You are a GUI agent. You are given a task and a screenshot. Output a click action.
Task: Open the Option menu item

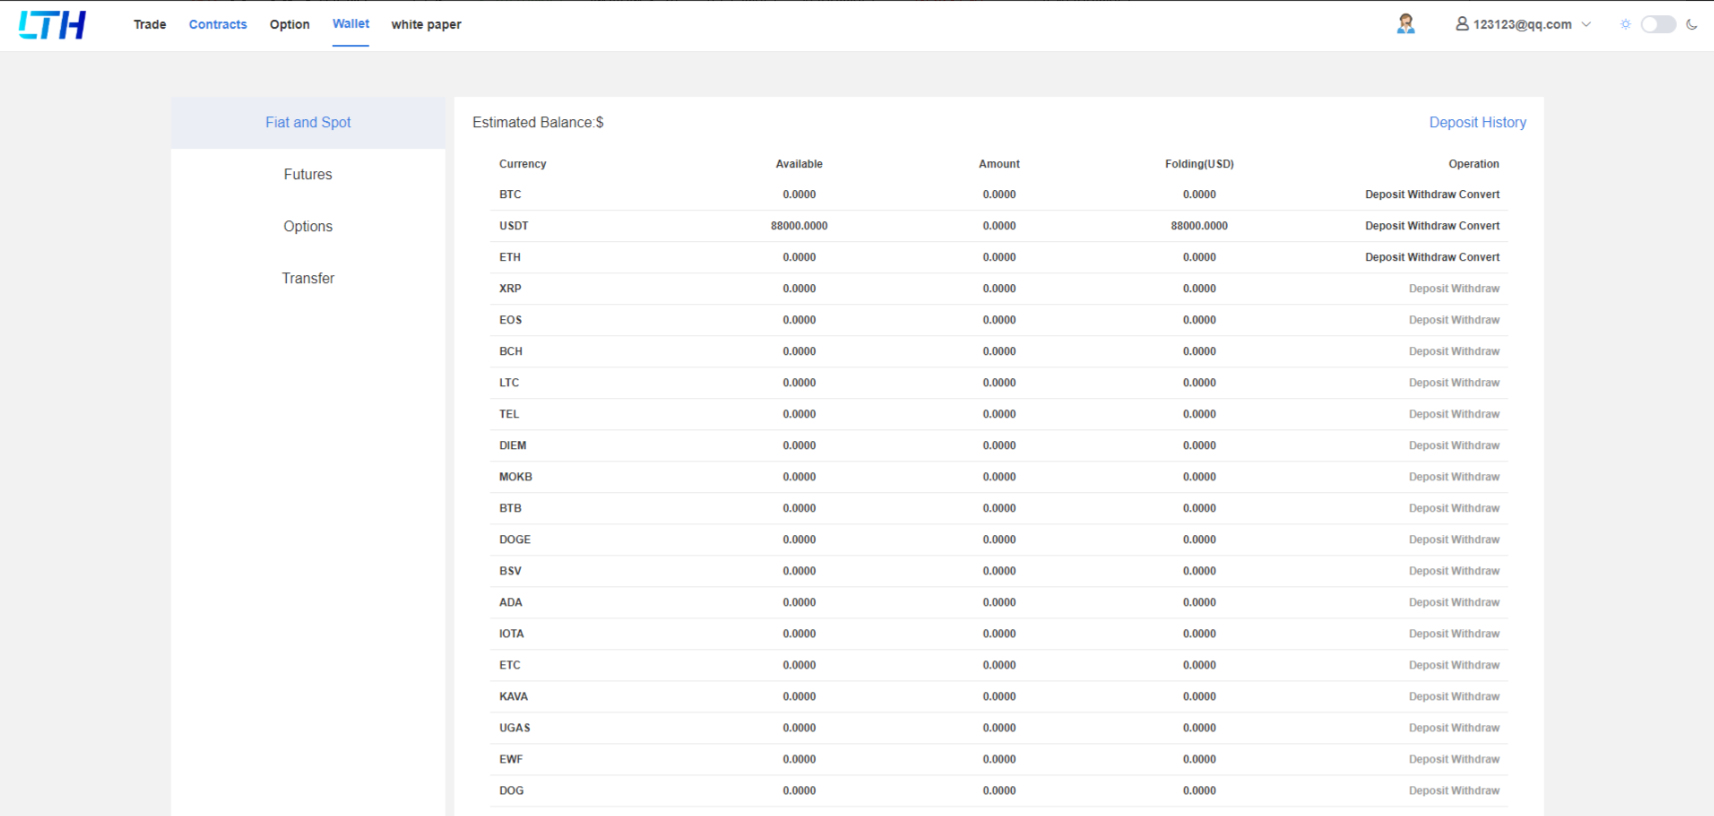point(289,24)
